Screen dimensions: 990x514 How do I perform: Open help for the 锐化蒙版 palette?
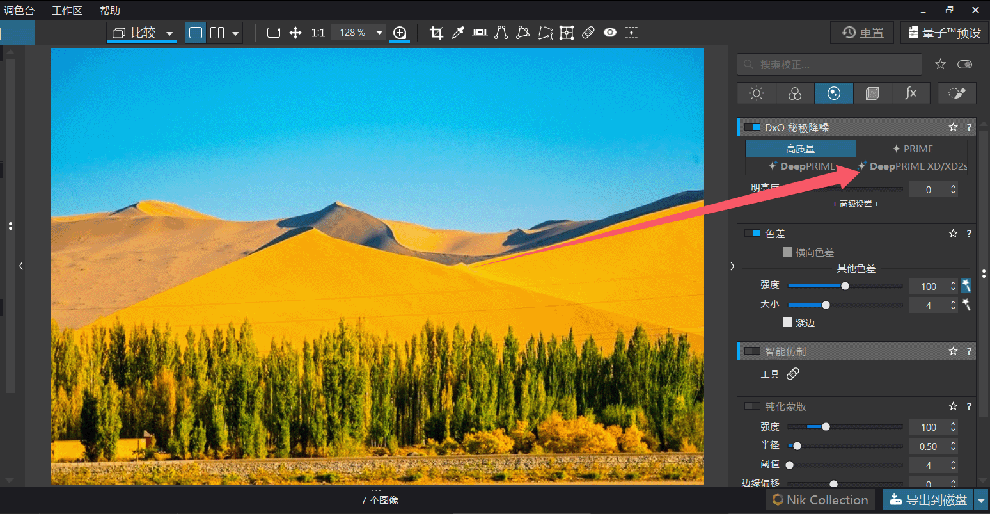click(969, 407)
